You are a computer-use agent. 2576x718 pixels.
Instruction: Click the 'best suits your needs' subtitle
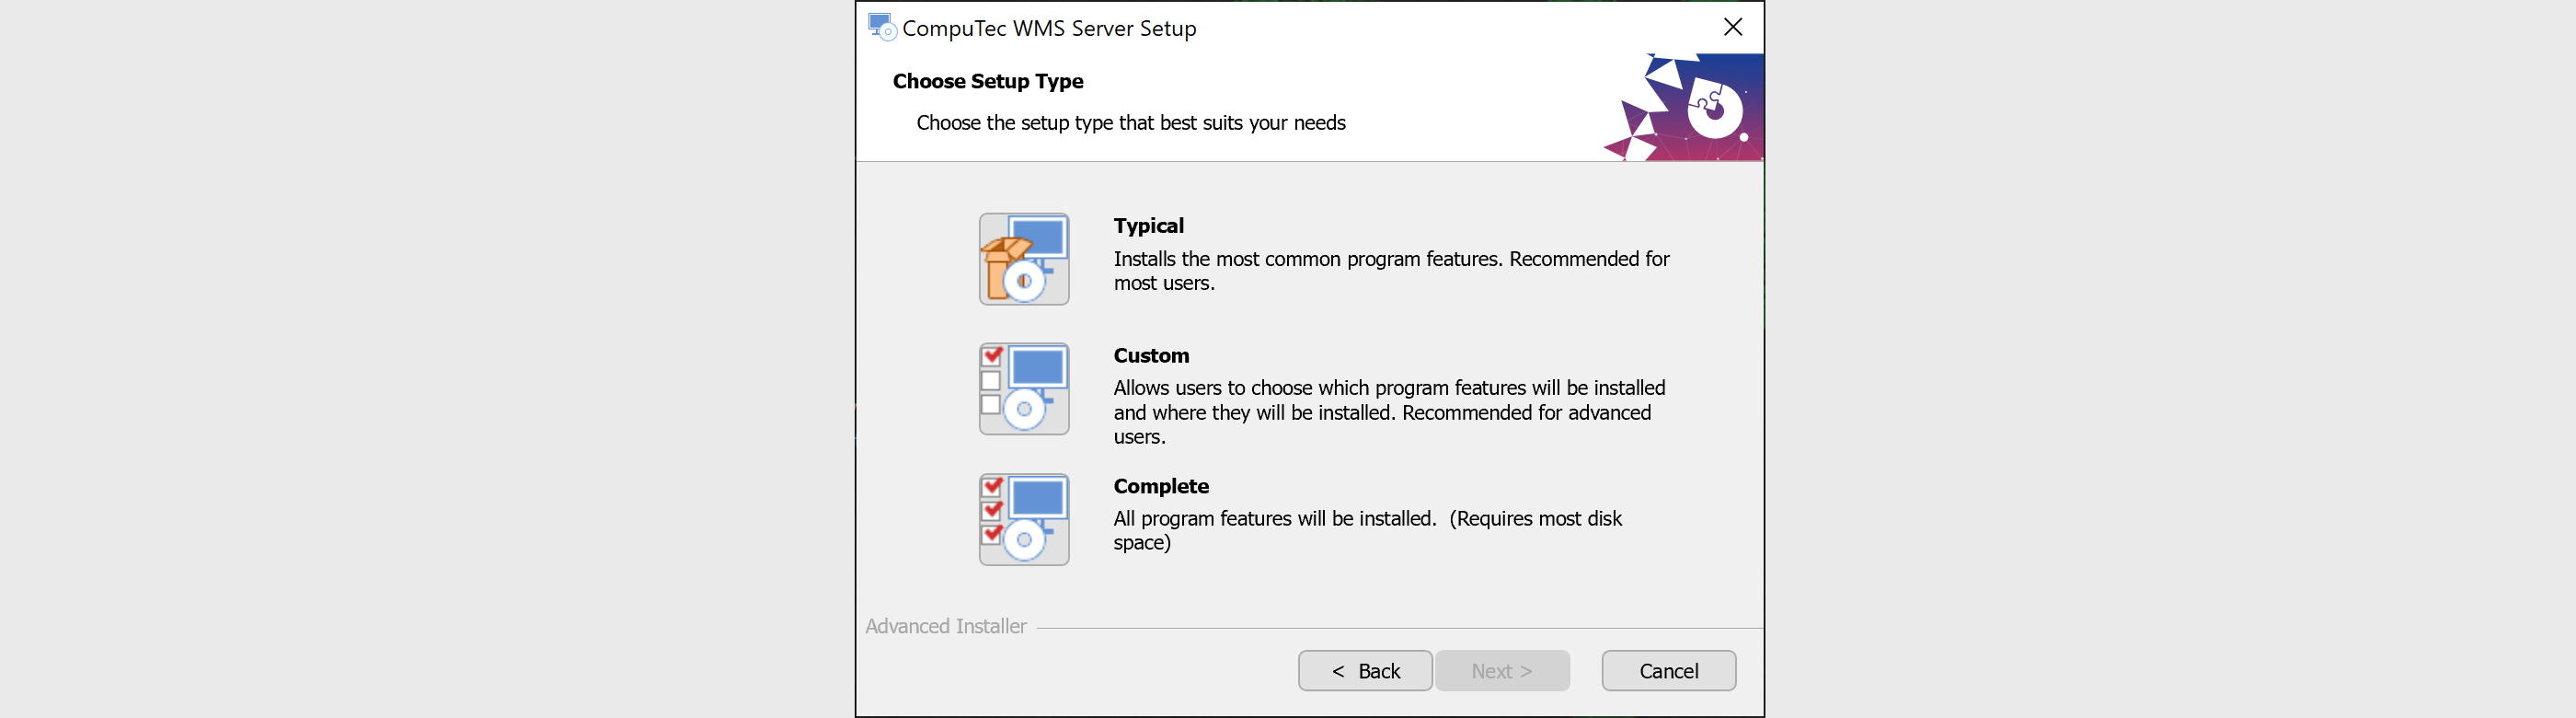tap(1130, 123)
